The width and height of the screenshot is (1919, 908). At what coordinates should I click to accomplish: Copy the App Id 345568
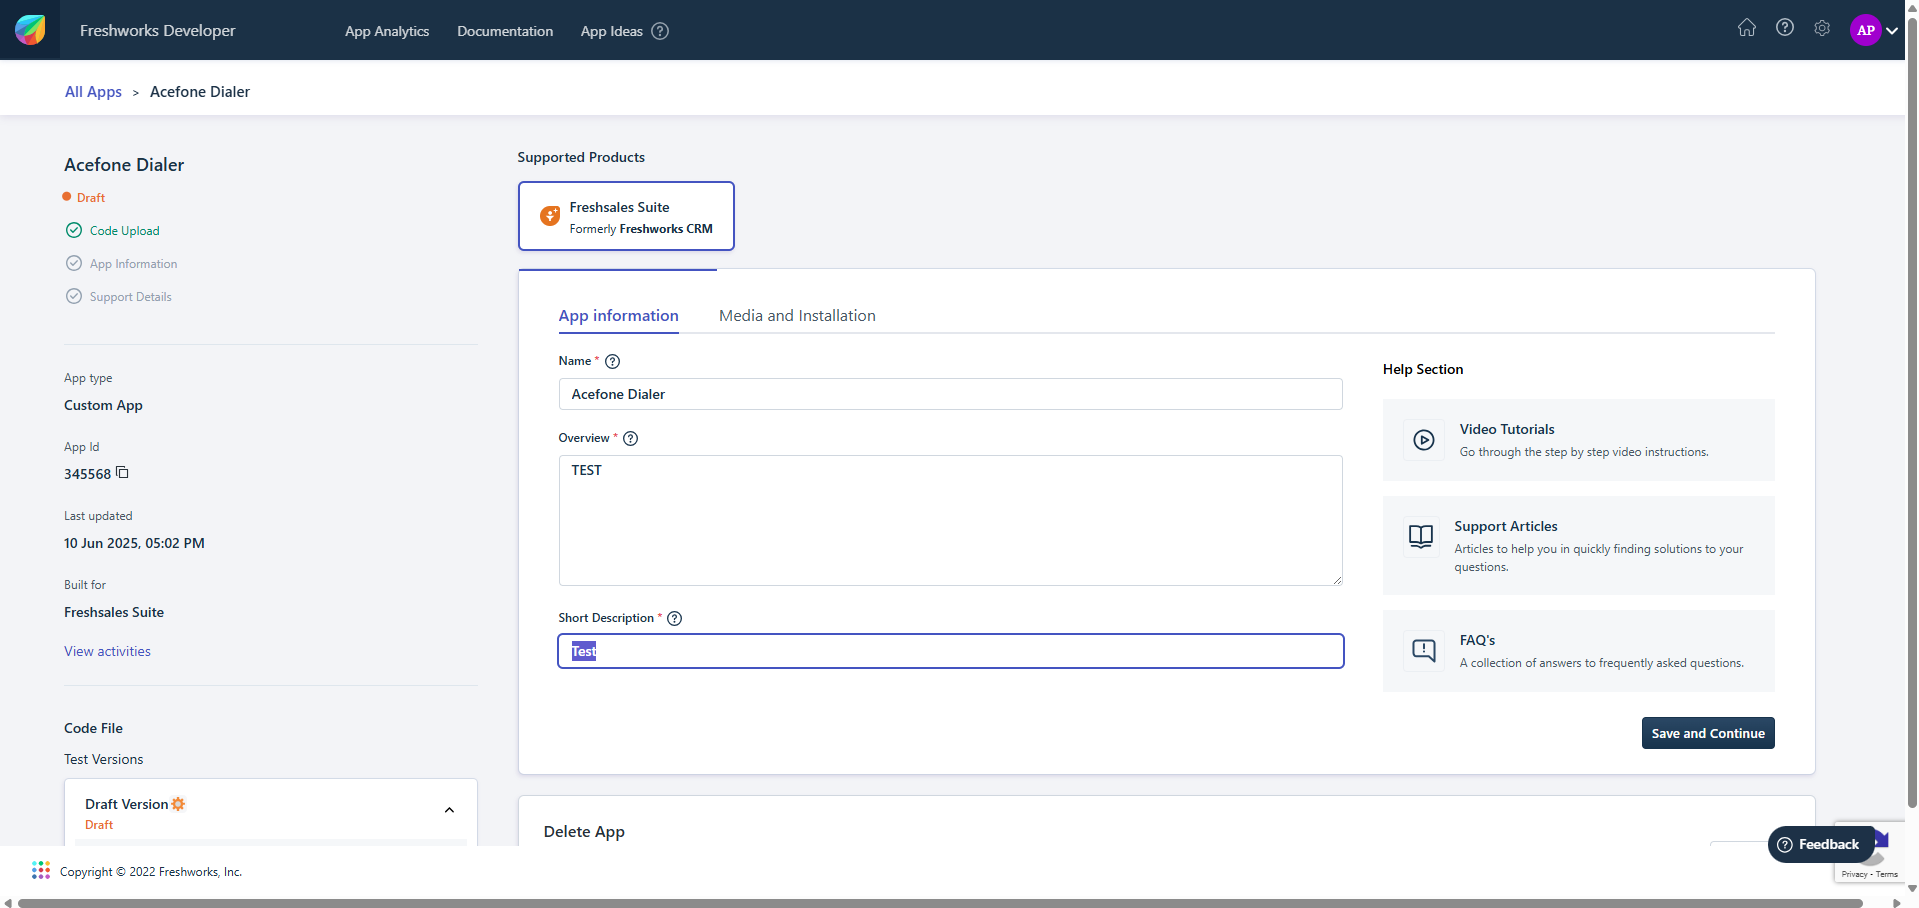coord(123,473)
